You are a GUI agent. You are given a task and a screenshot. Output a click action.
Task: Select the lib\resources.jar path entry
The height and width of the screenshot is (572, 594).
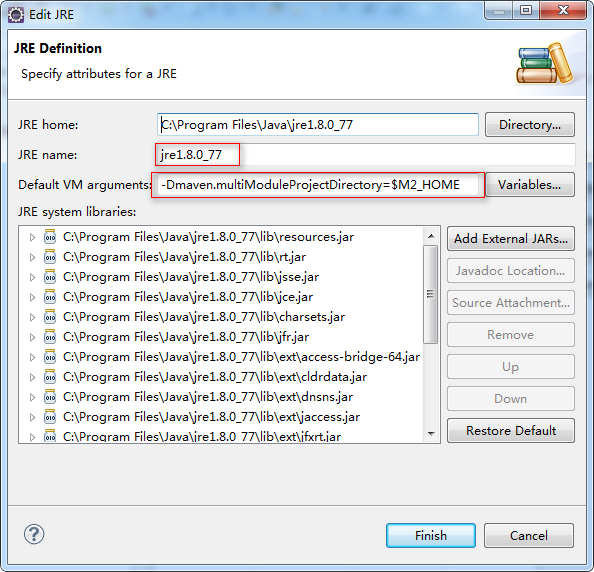(x=208, y=237)
